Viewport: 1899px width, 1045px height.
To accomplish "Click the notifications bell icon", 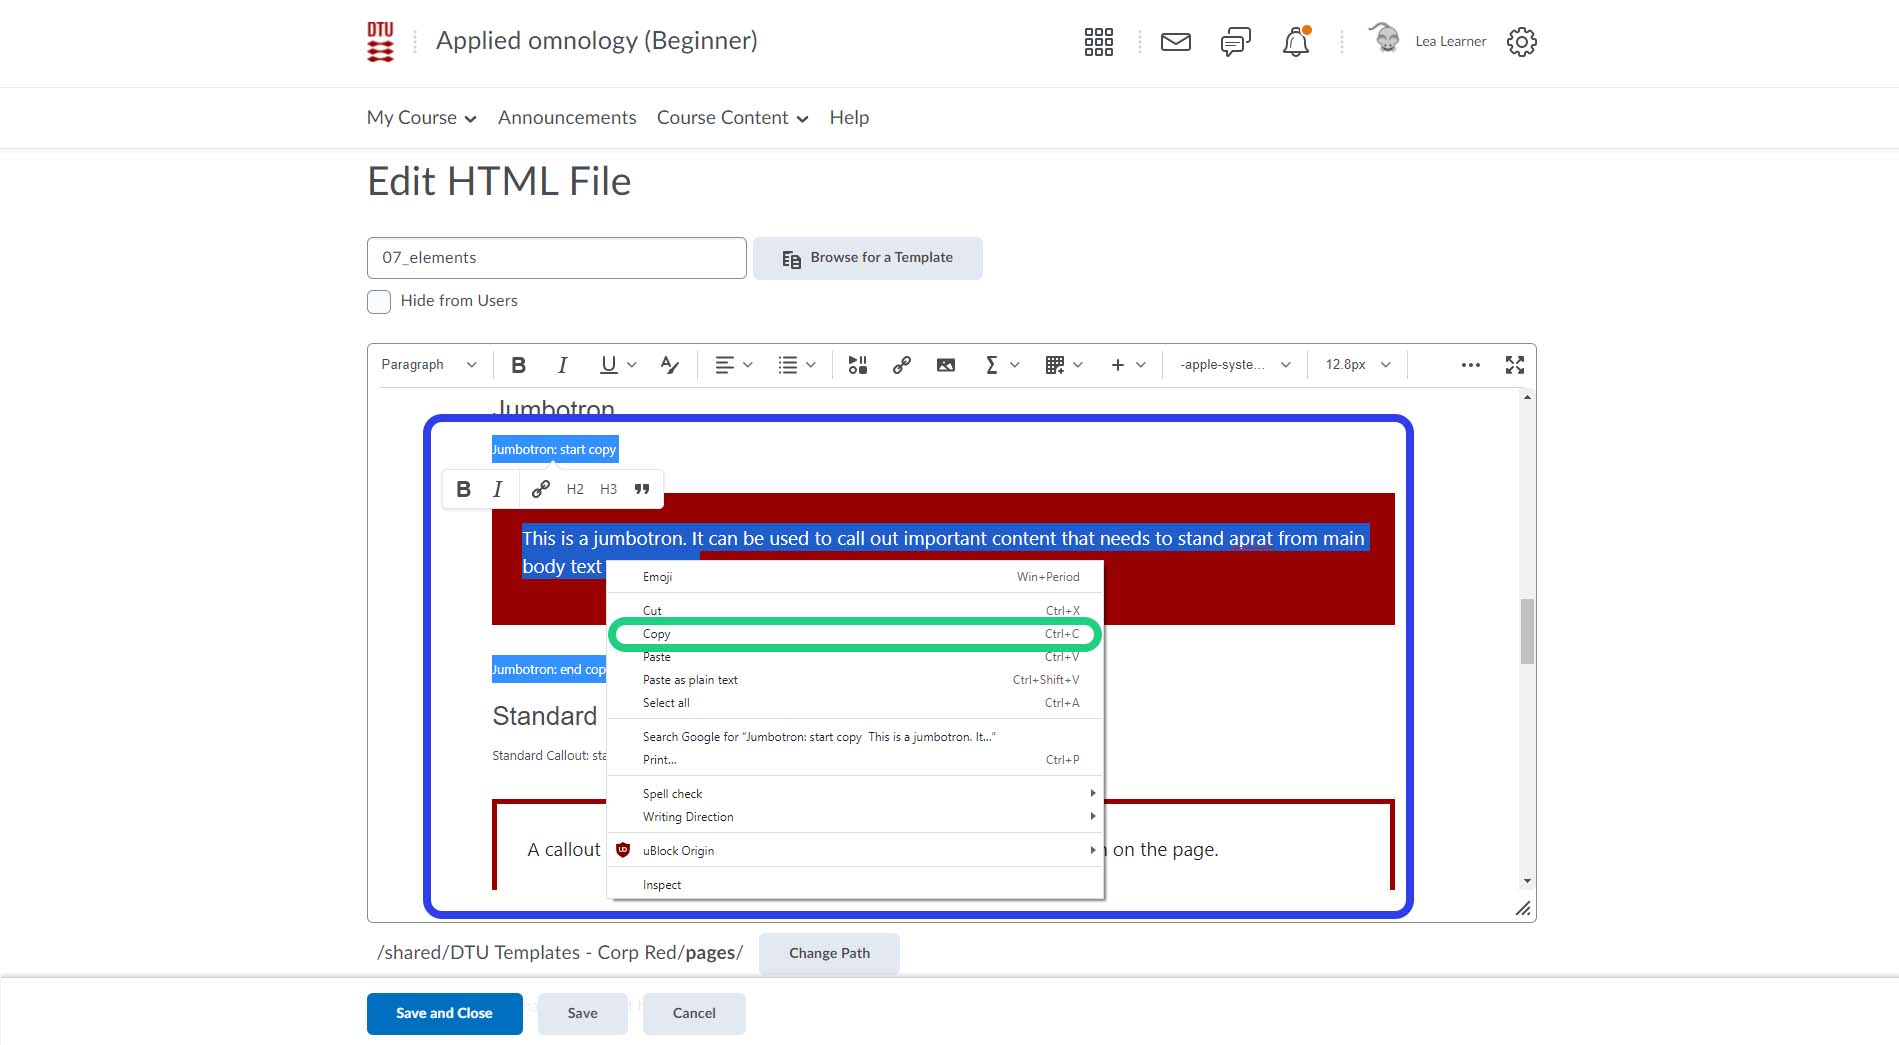I will click(x=1295, y=42).
